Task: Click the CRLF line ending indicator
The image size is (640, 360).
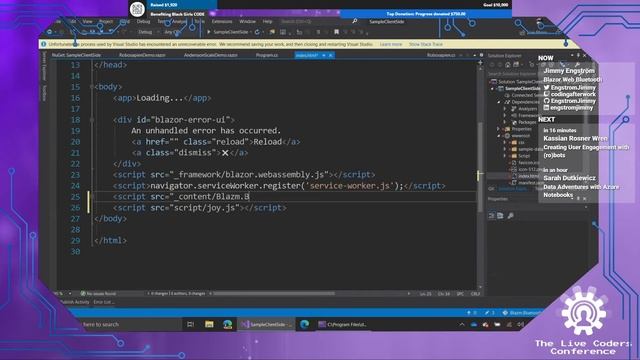Action: (x=475, y=293)
